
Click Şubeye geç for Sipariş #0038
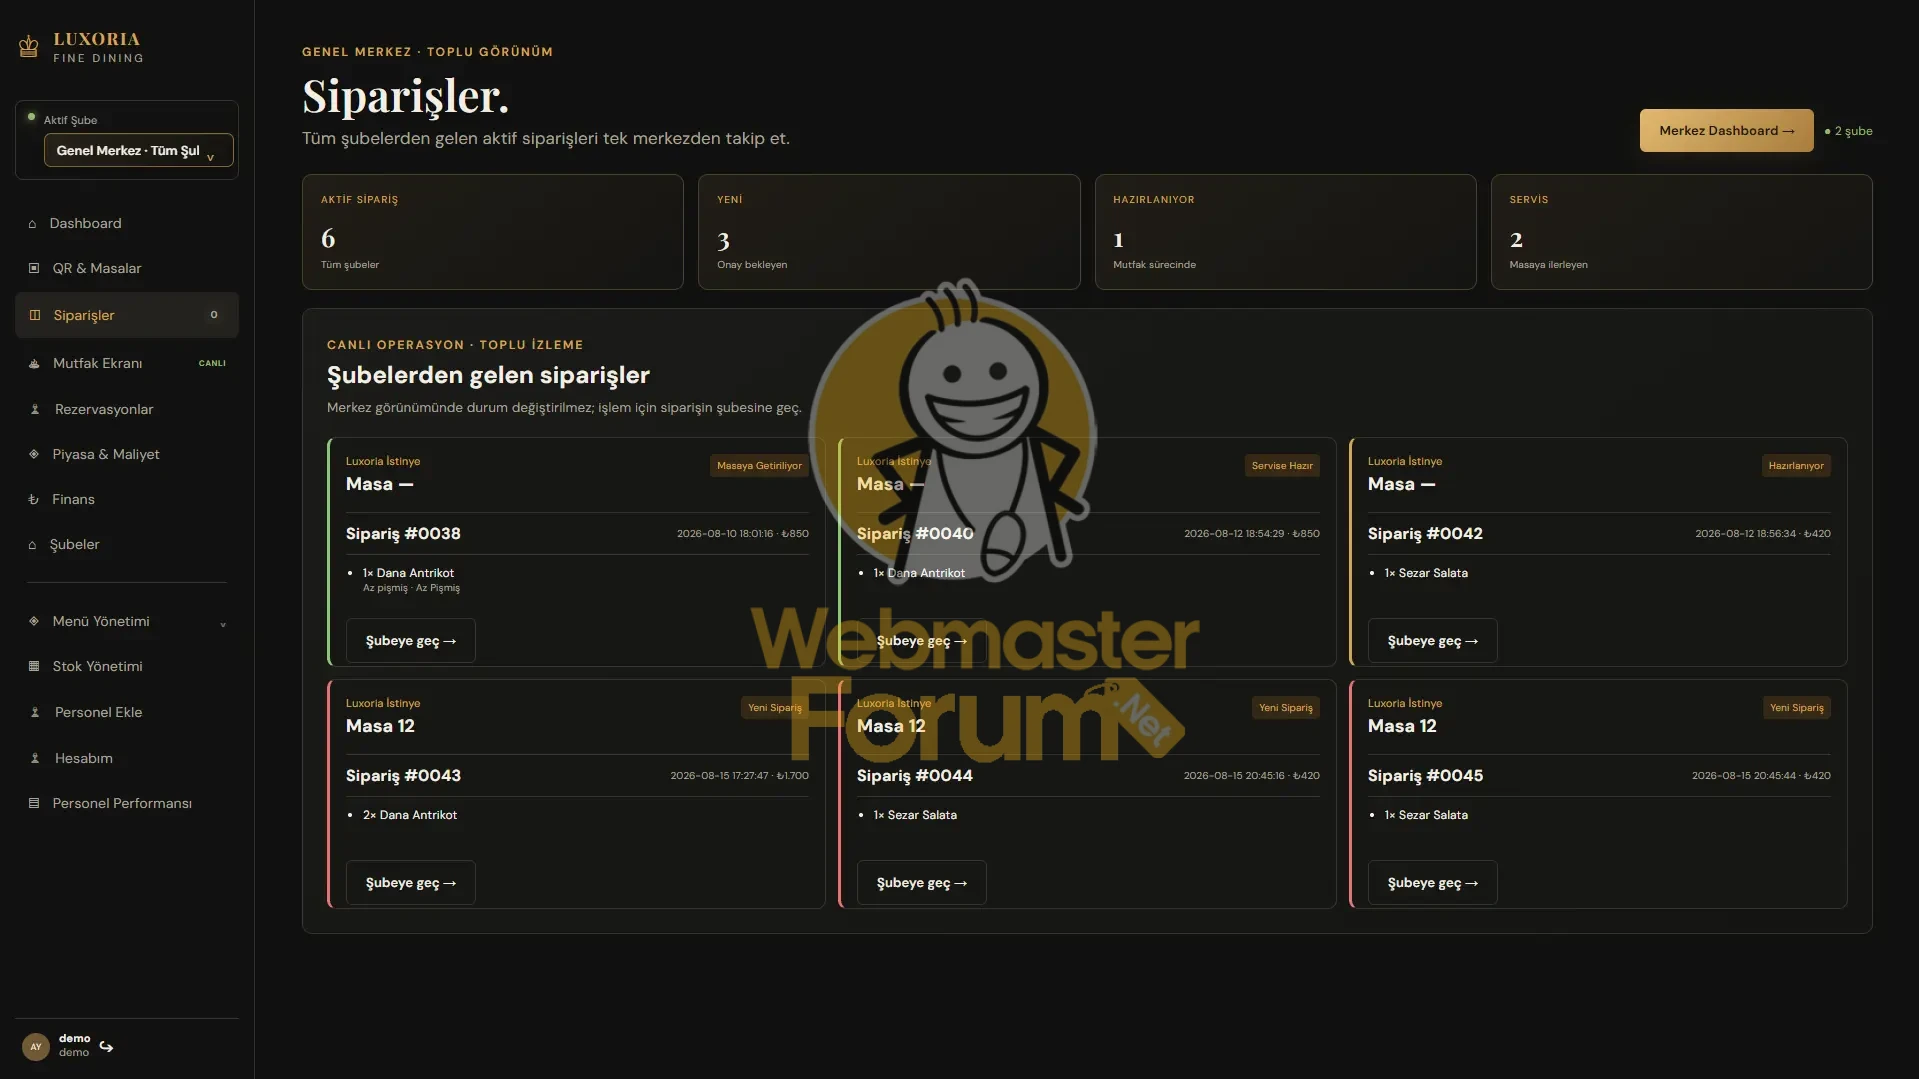(x=411, y=640)
